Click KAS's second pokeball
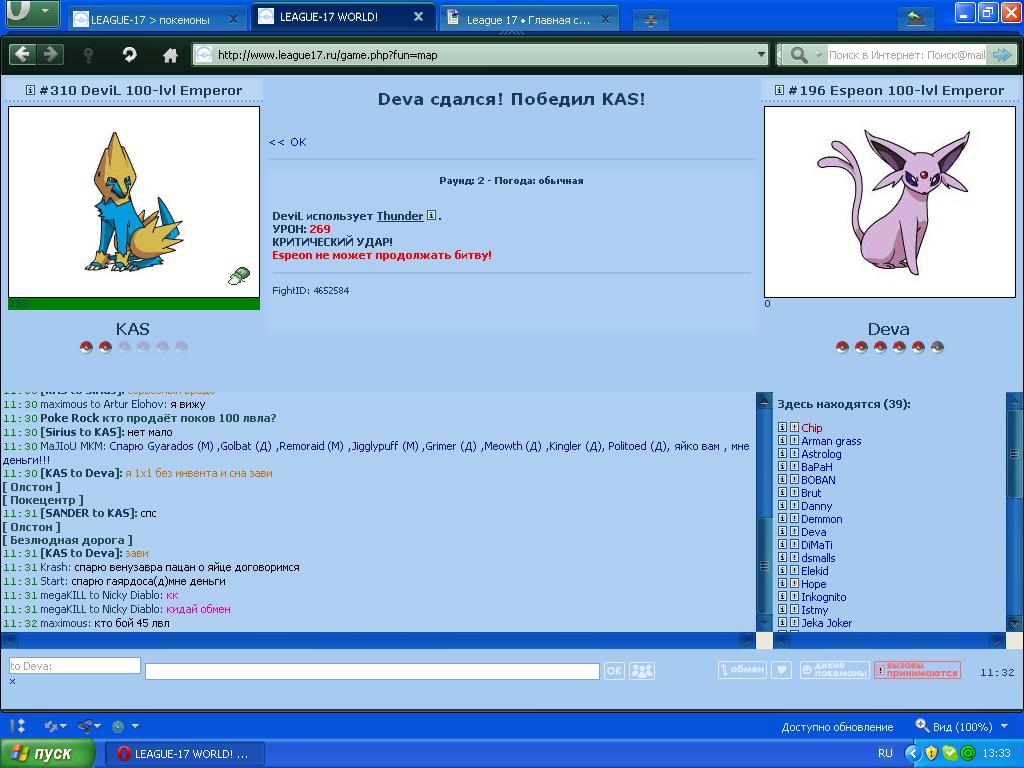 coord(105,347)
